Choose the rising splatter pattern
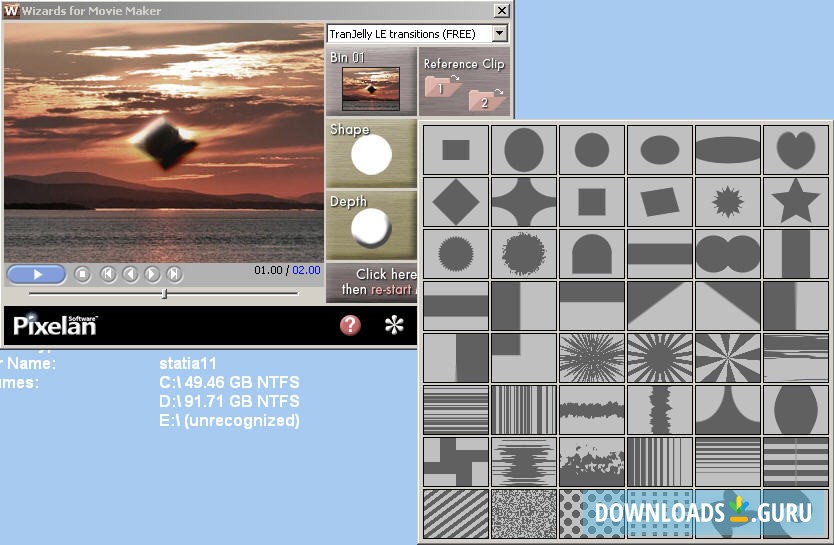Image resolution: width=834 pixels, height=545 pixels. 592,462
